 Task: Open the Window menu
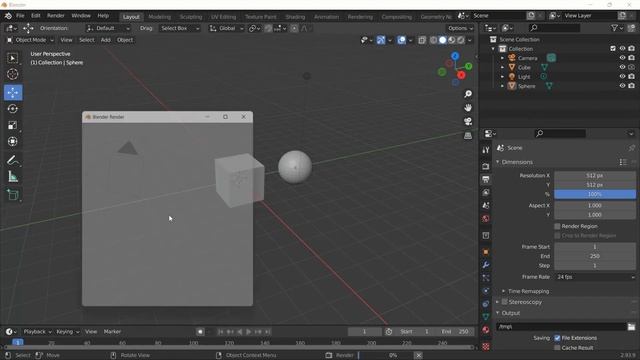[x=81, y=16]
